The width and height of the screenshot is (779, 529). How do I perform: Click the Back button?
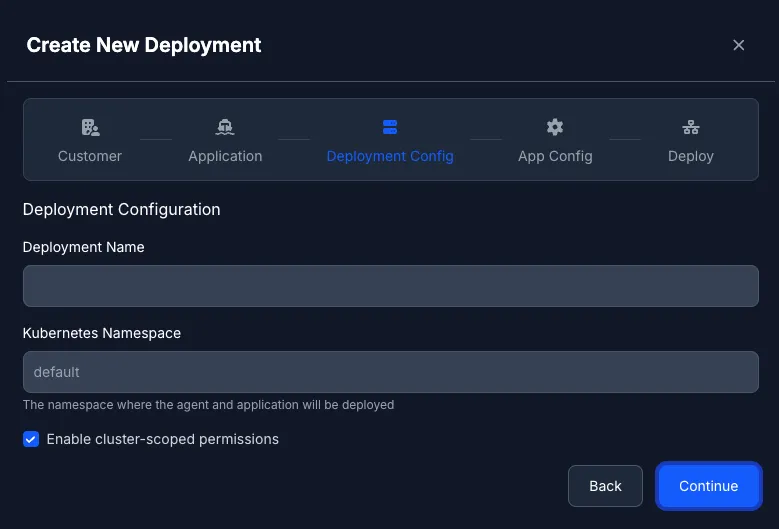click(605, 486)
